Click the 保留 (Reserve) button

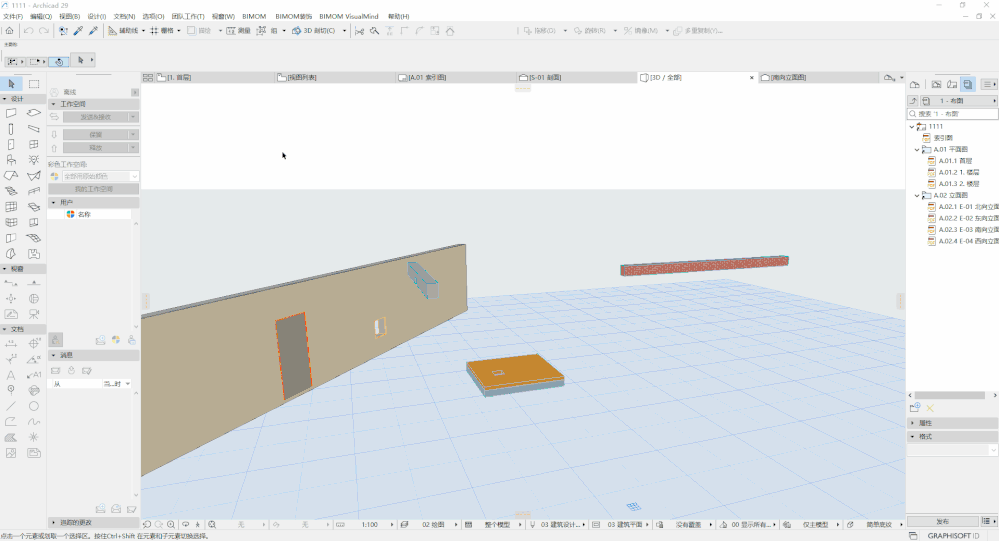tap(96, 135)
